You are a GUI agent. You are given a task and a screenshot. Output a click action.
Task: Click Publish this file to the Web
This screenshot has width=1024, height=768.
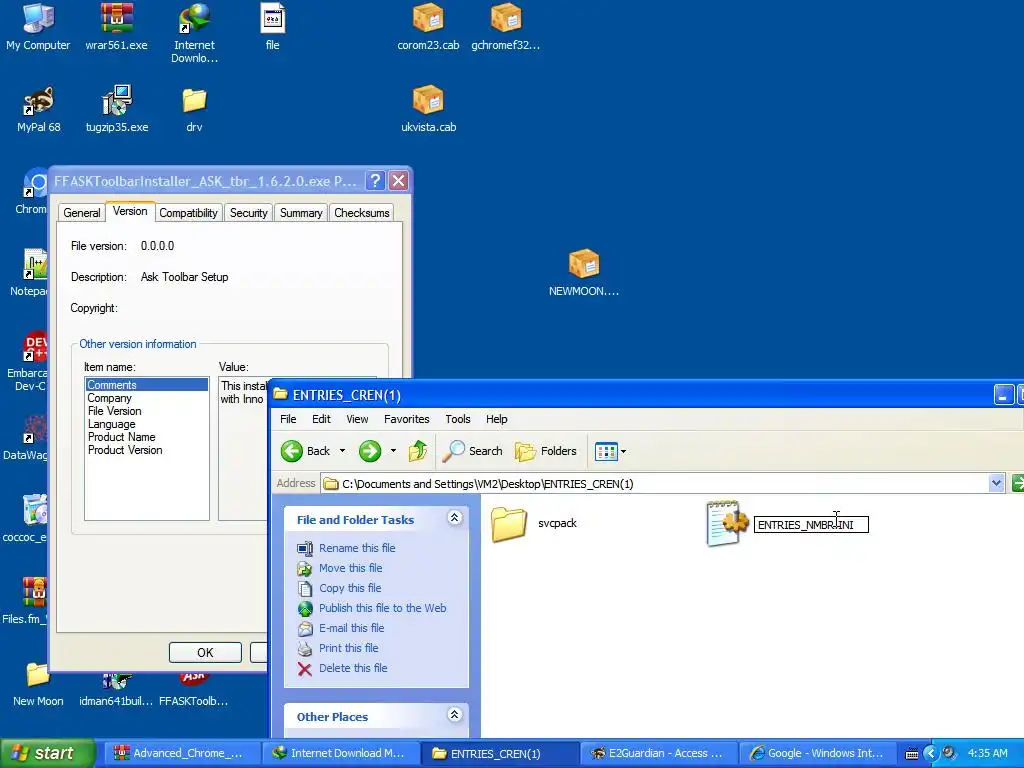pos(382,608)
